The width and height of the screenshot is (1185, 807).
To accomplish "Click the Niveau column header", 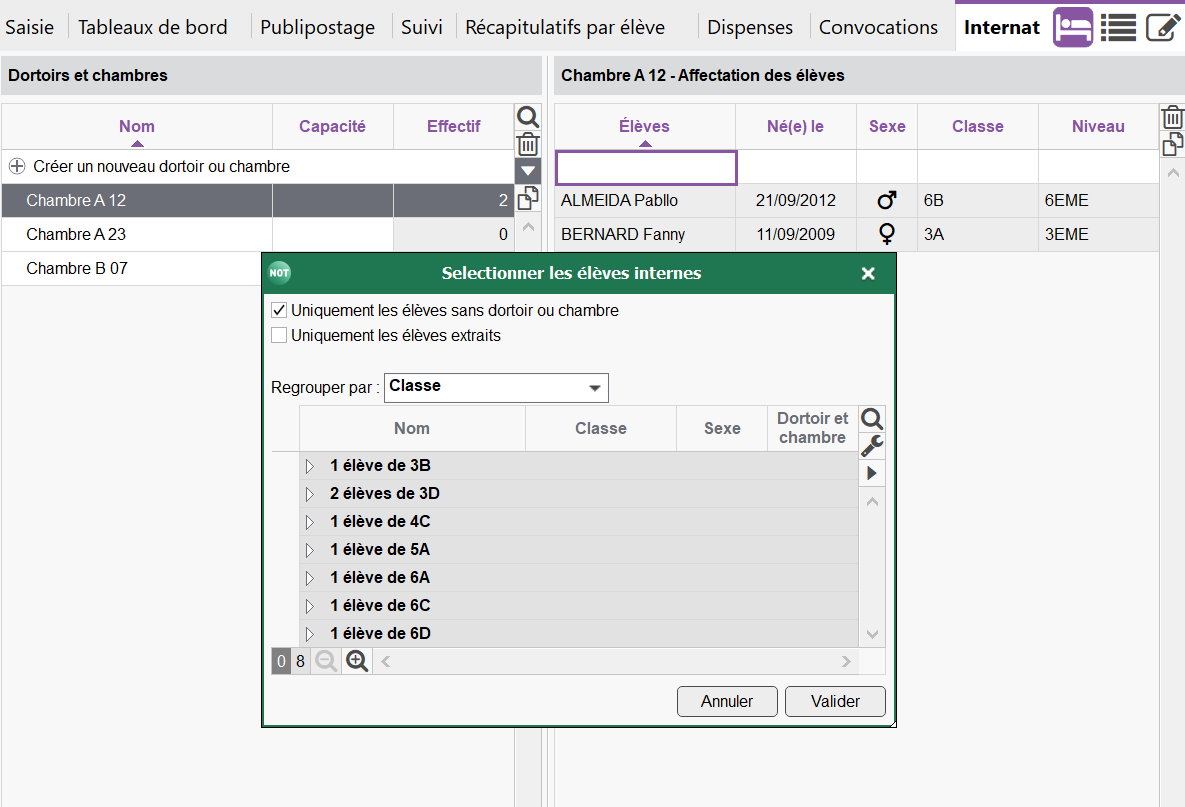I will pos(1098,126).
